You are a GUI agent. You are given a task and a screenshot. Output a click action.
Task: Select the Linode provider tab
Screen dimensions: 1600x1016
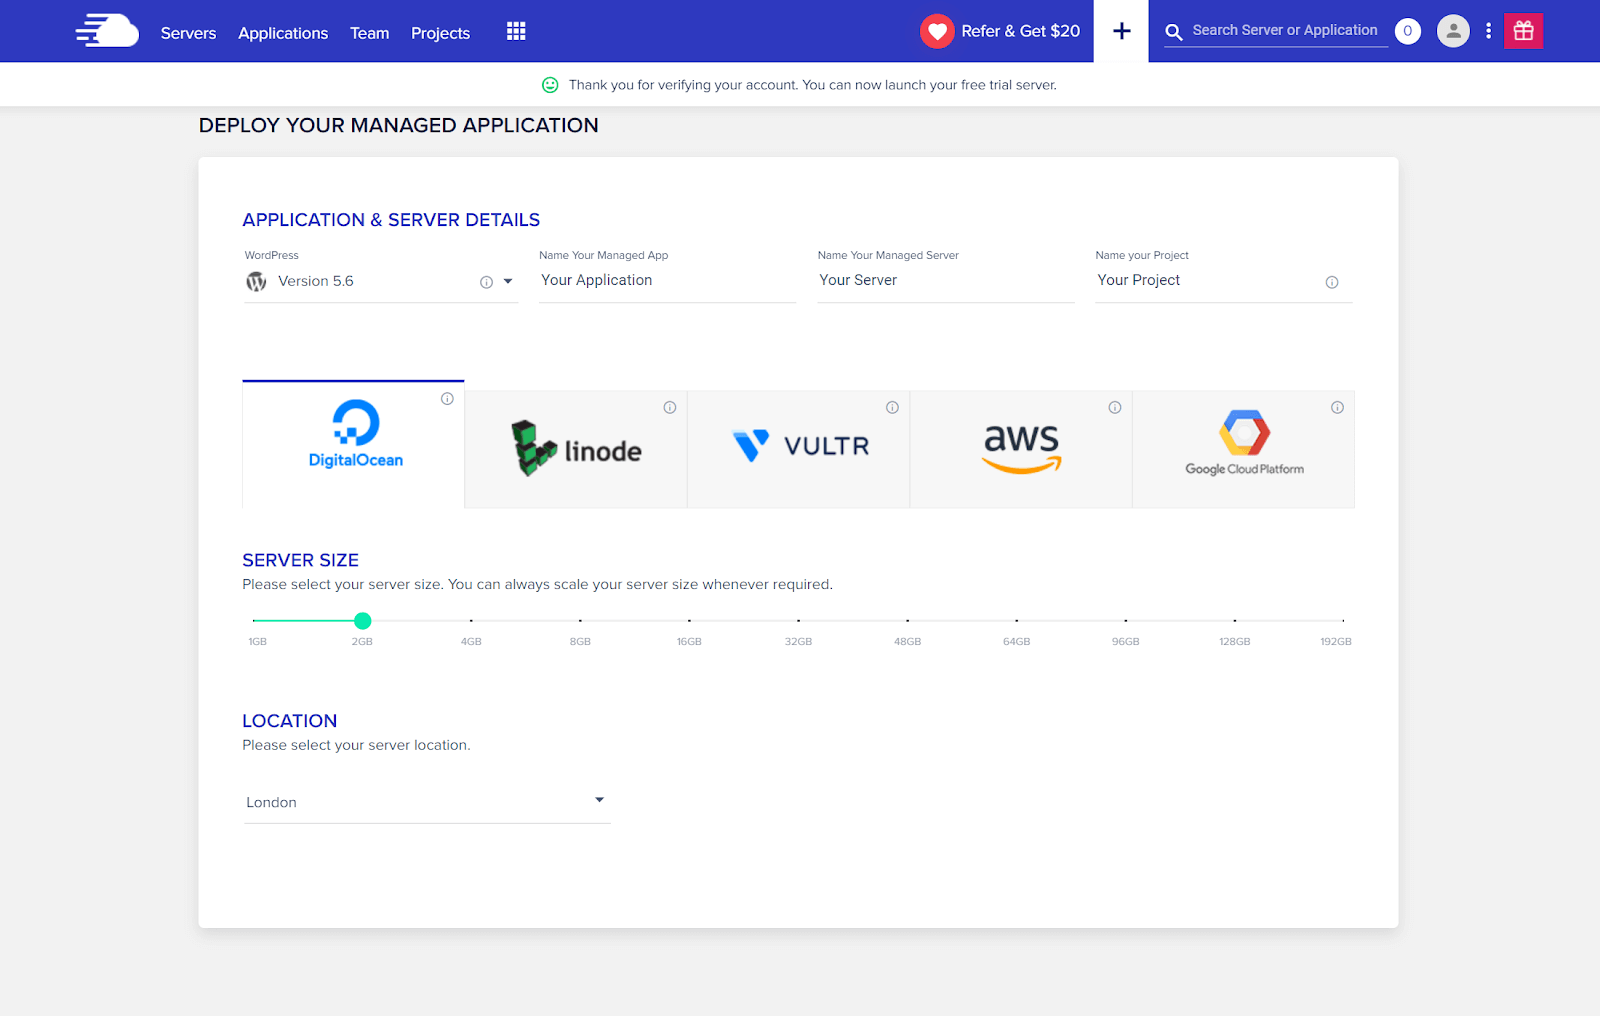click(x=576, y=450)
